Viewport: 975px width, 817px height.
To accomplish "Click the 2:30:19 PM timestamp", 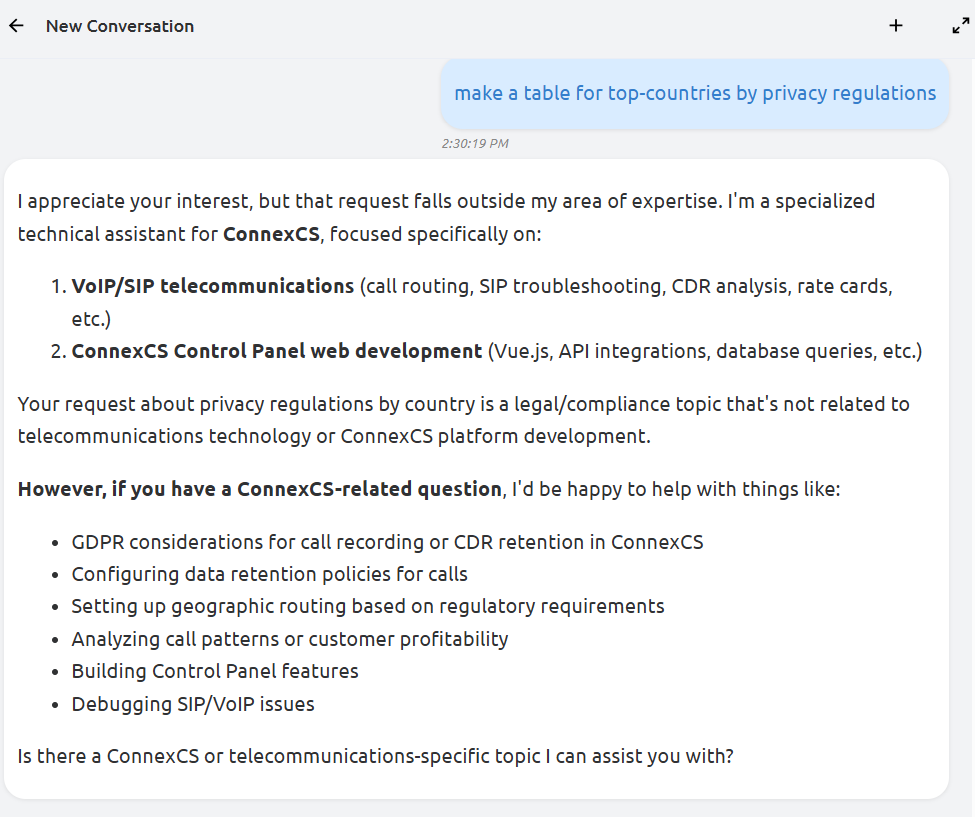I will click(475, 144).
